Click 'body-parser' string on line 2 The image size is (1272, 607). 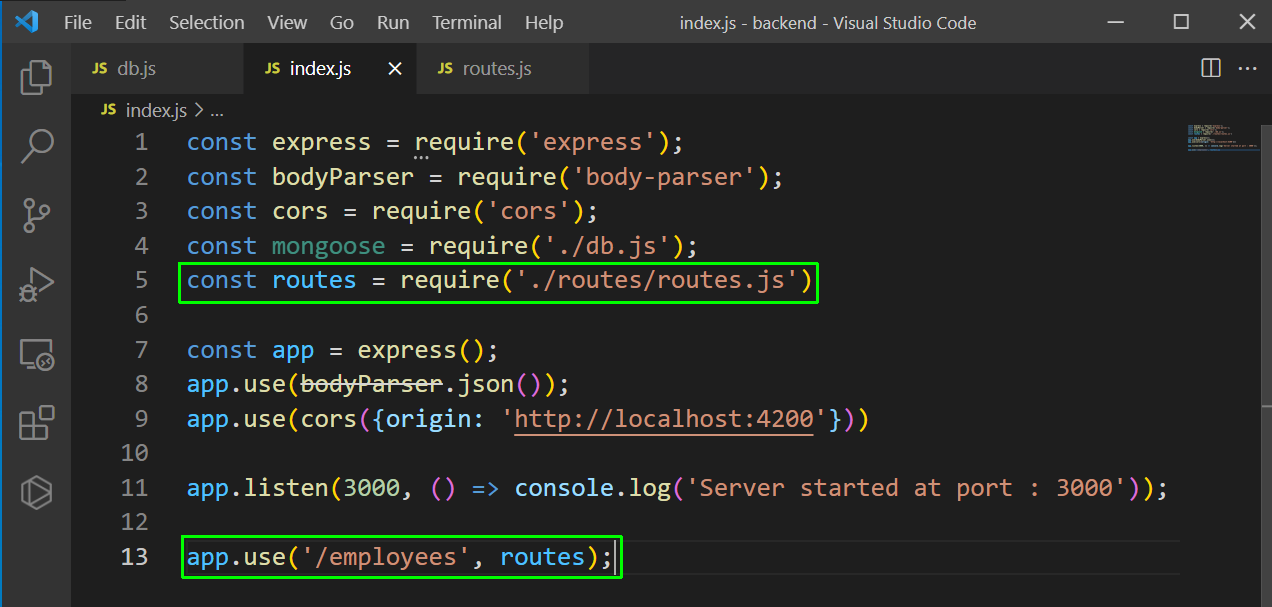click(663, 177)
